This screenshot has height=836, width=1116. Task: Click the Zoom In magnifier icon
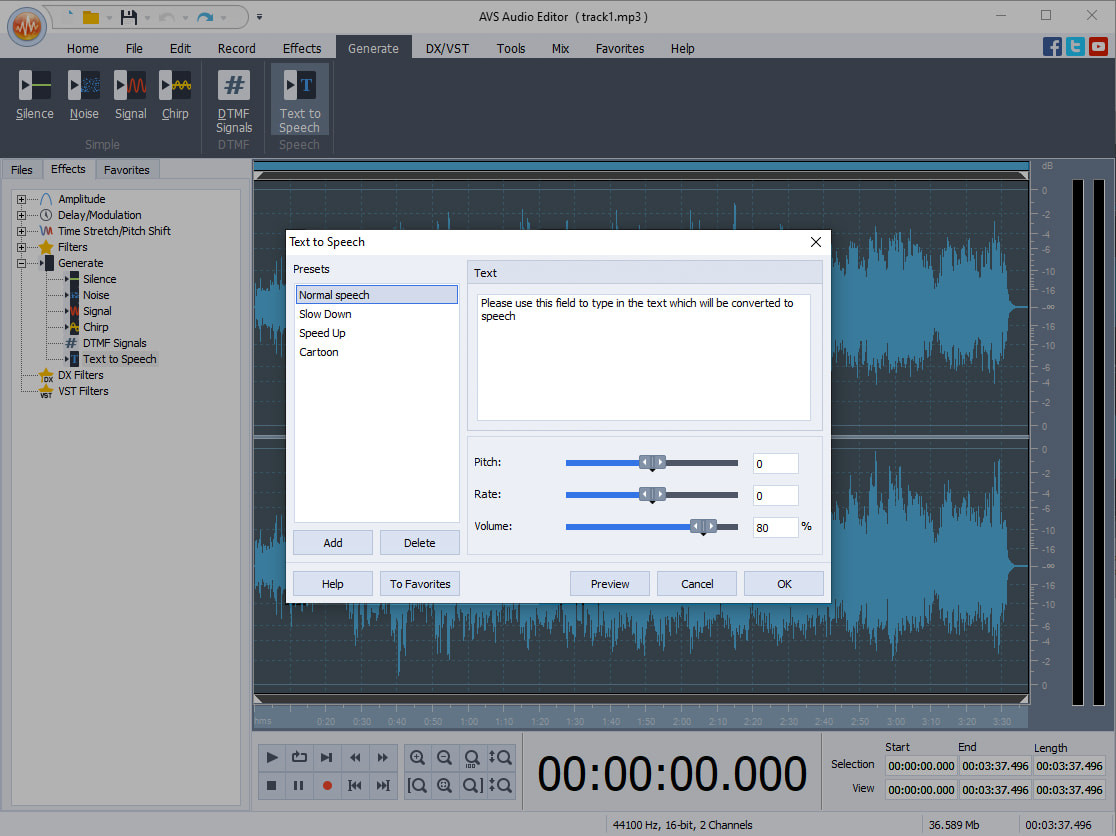pos(417,757)
